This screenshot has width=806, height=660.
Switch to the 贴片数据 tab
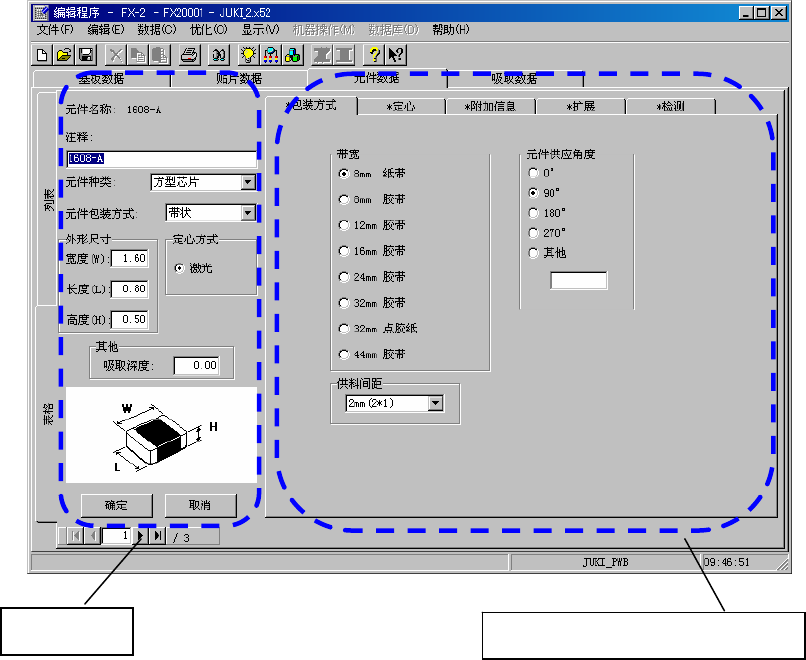pos(239,79)
